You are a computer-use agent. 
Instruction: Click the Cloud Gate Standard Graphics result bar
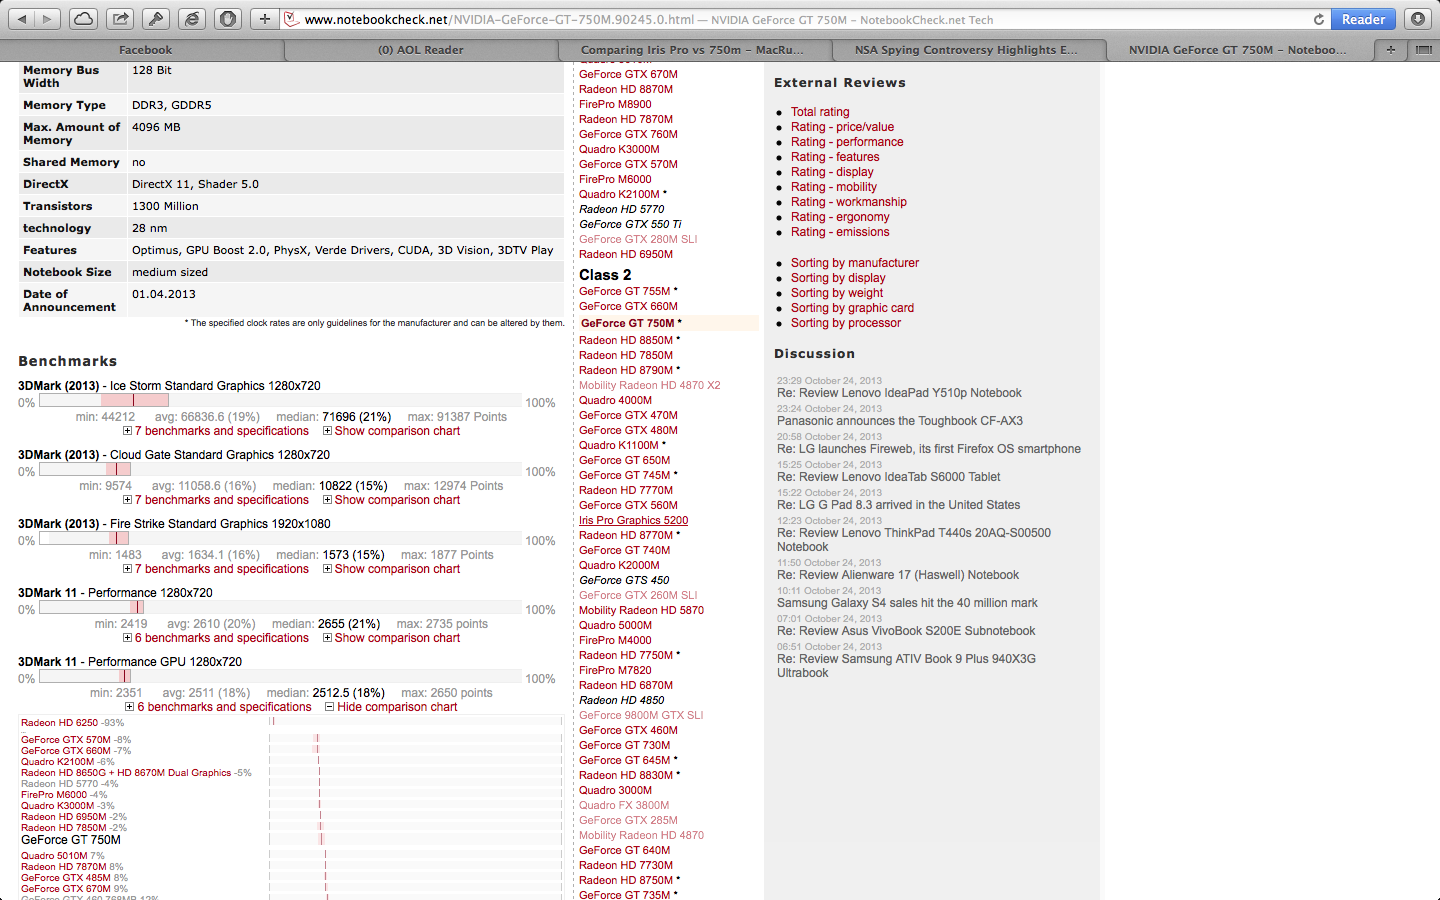point(280,470)
